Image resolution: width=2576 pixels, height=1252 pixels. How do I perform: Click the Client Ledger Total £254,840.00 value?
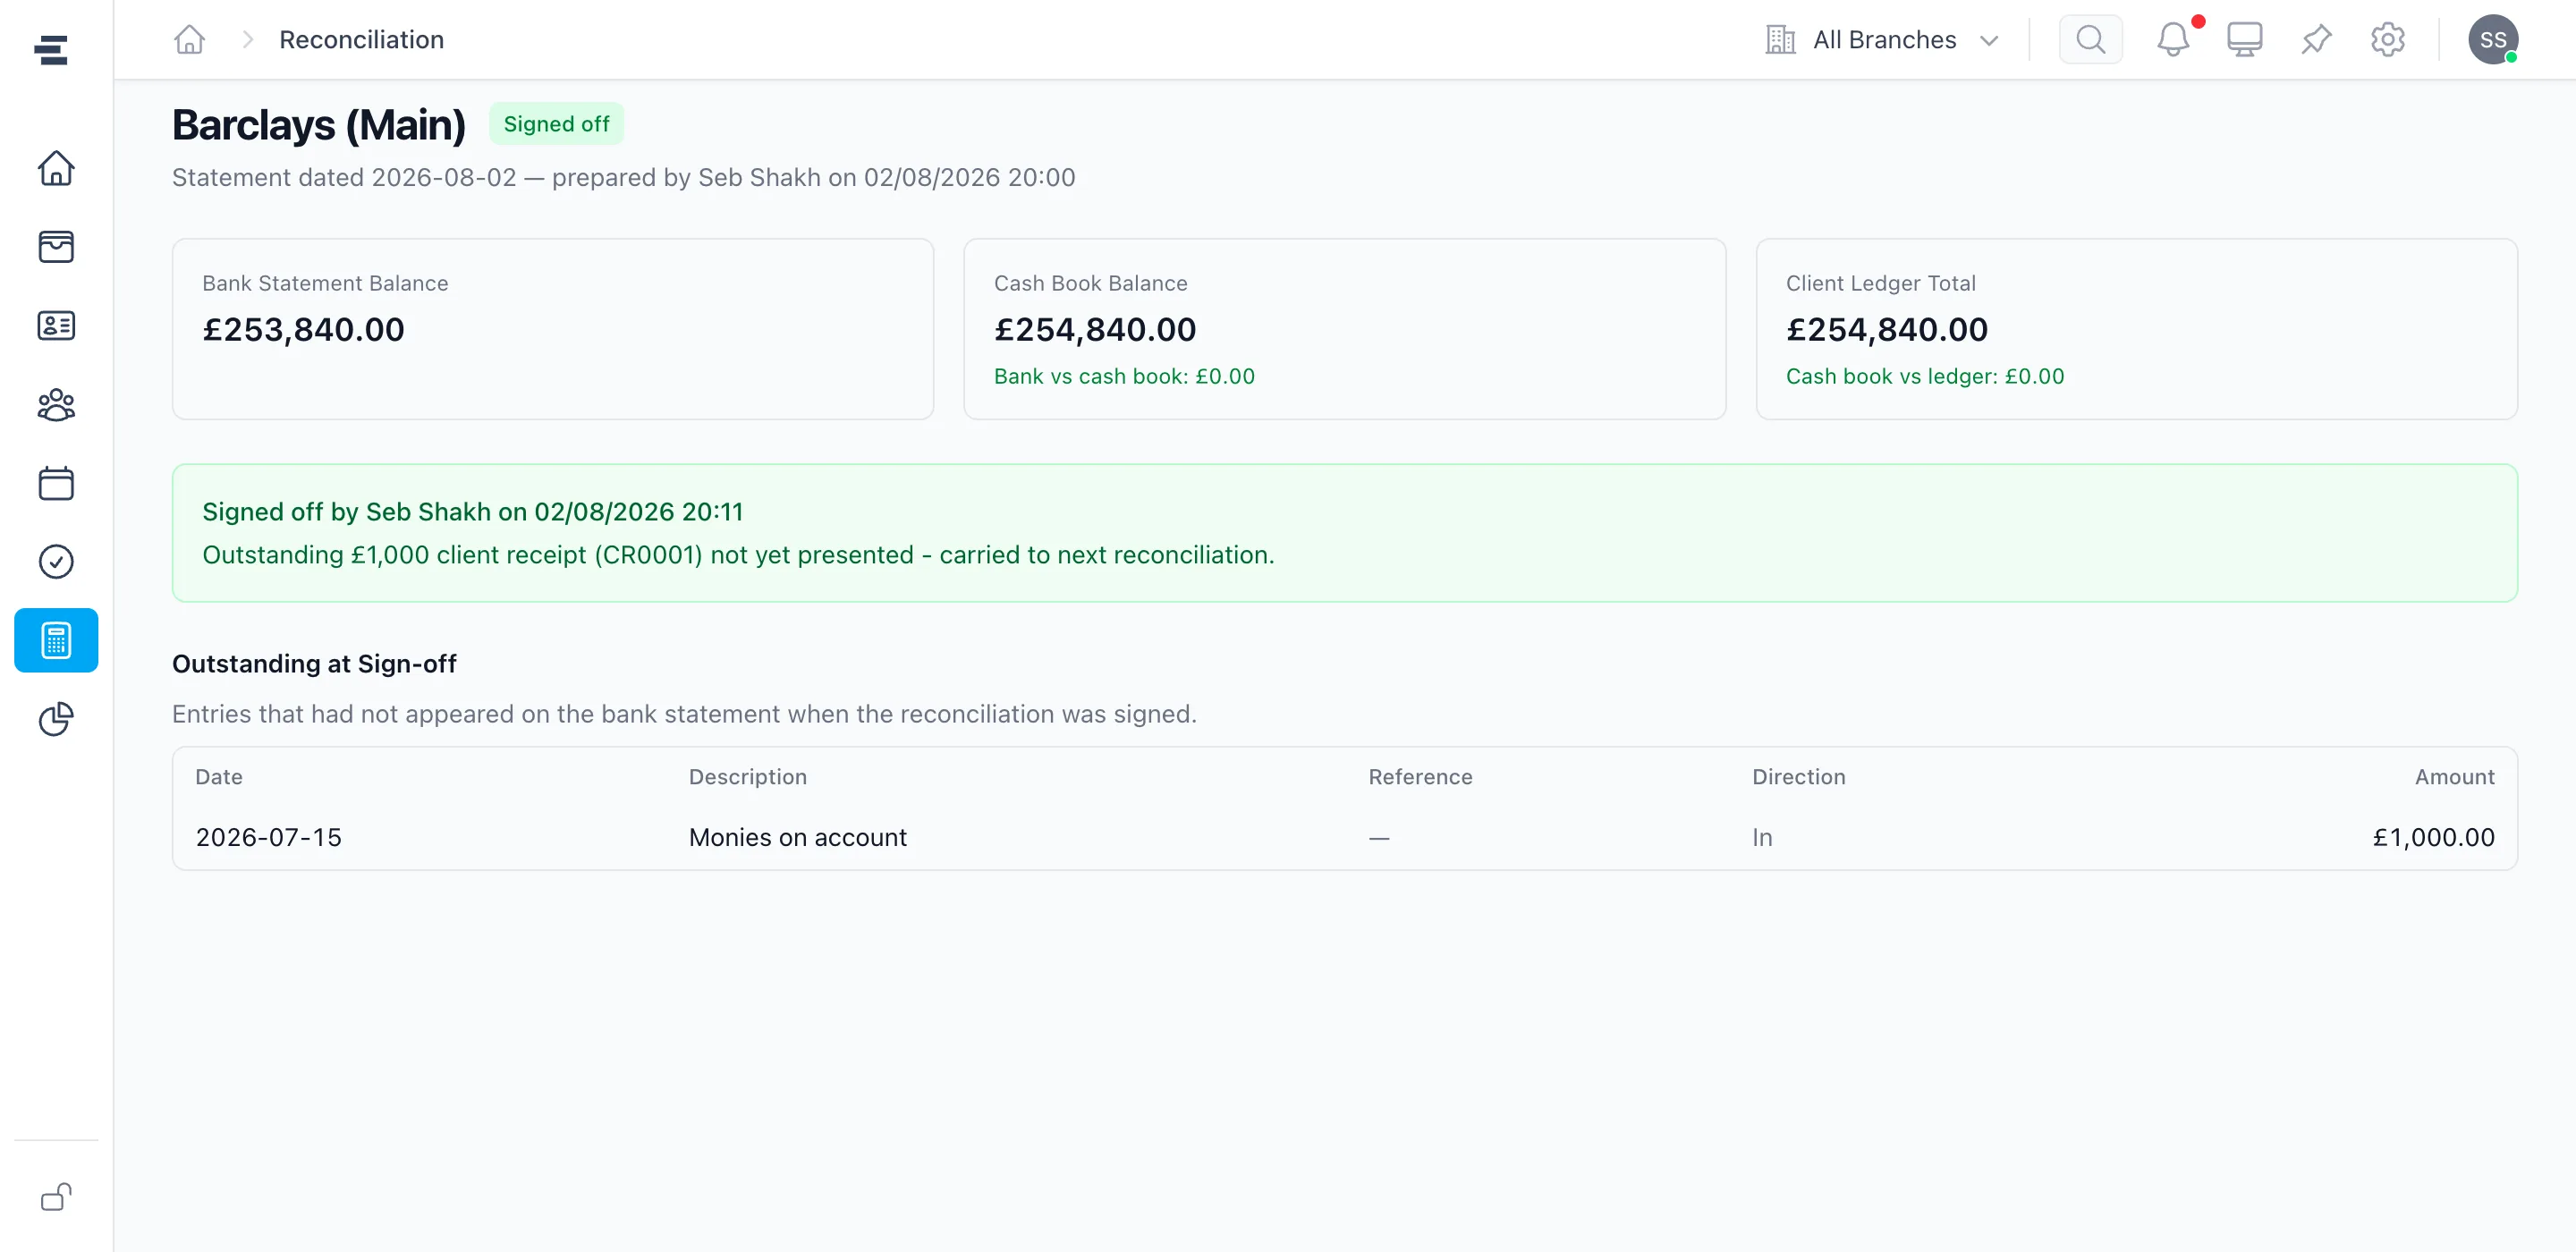[1886, 329]
